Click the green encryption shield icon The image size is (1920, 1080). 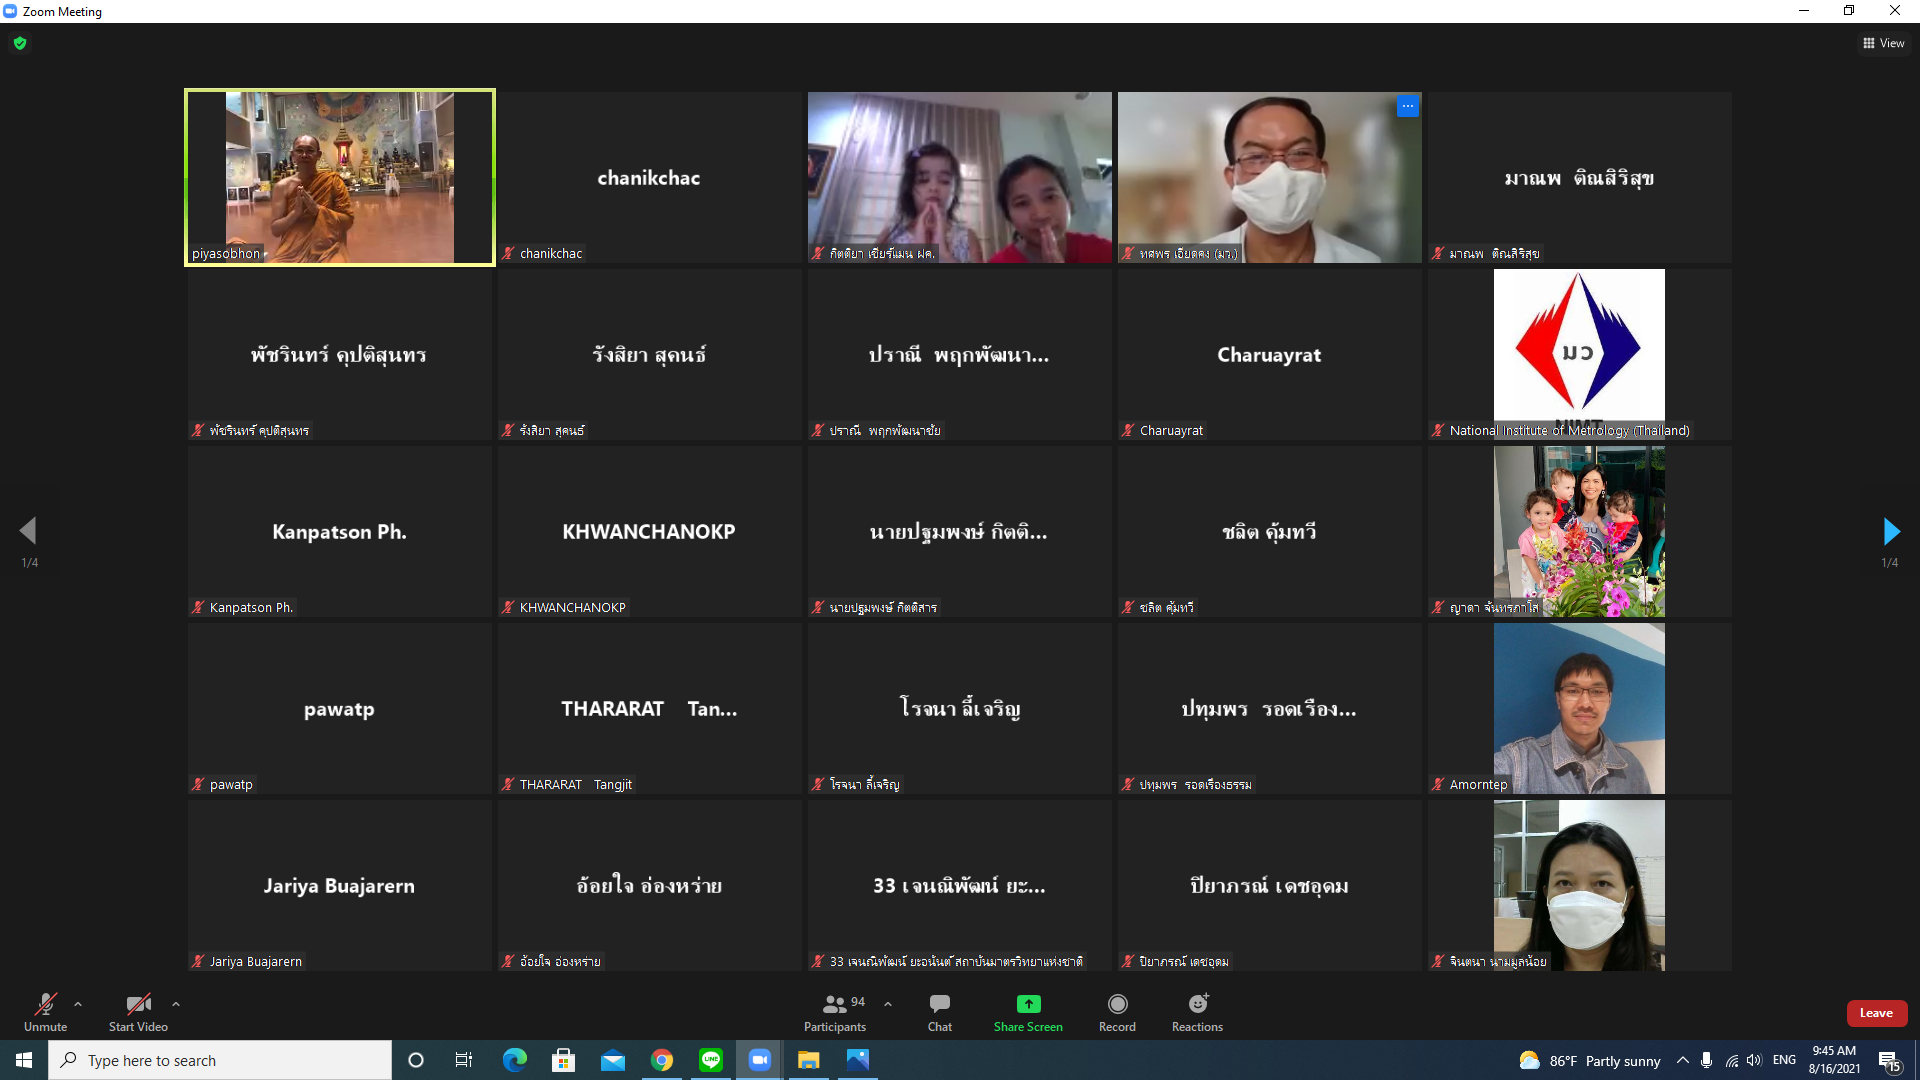[20, 43]
